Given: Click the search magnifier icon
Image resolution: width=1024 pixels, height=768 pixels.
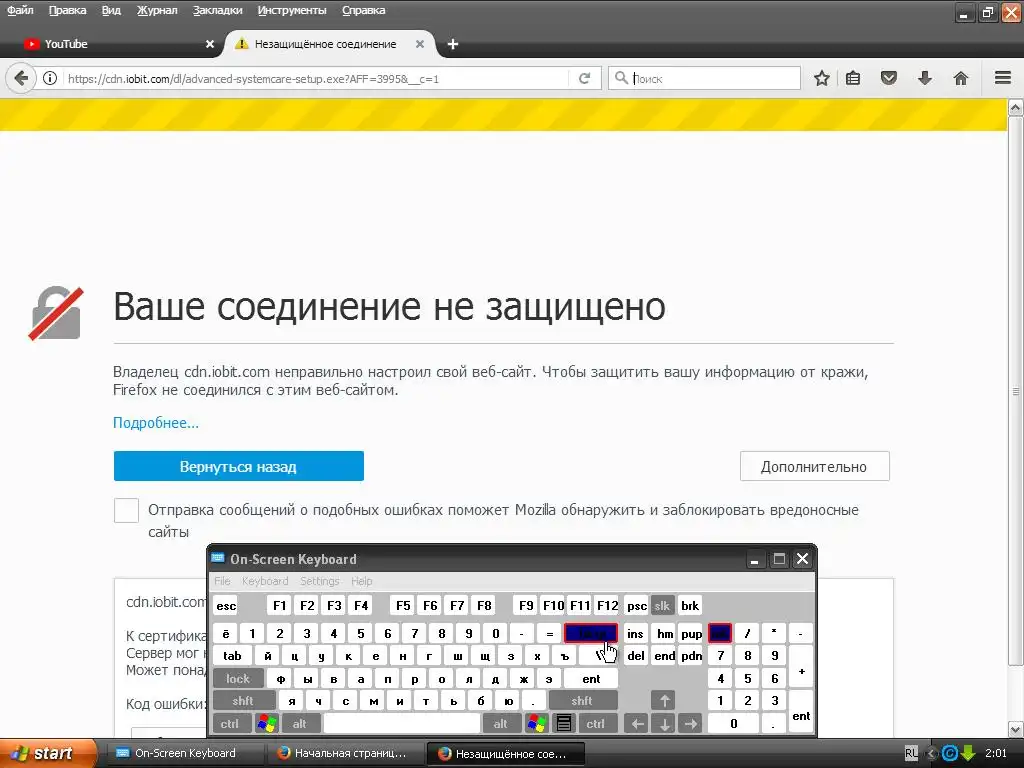Looking at the screenshot, I should [621, 78].
